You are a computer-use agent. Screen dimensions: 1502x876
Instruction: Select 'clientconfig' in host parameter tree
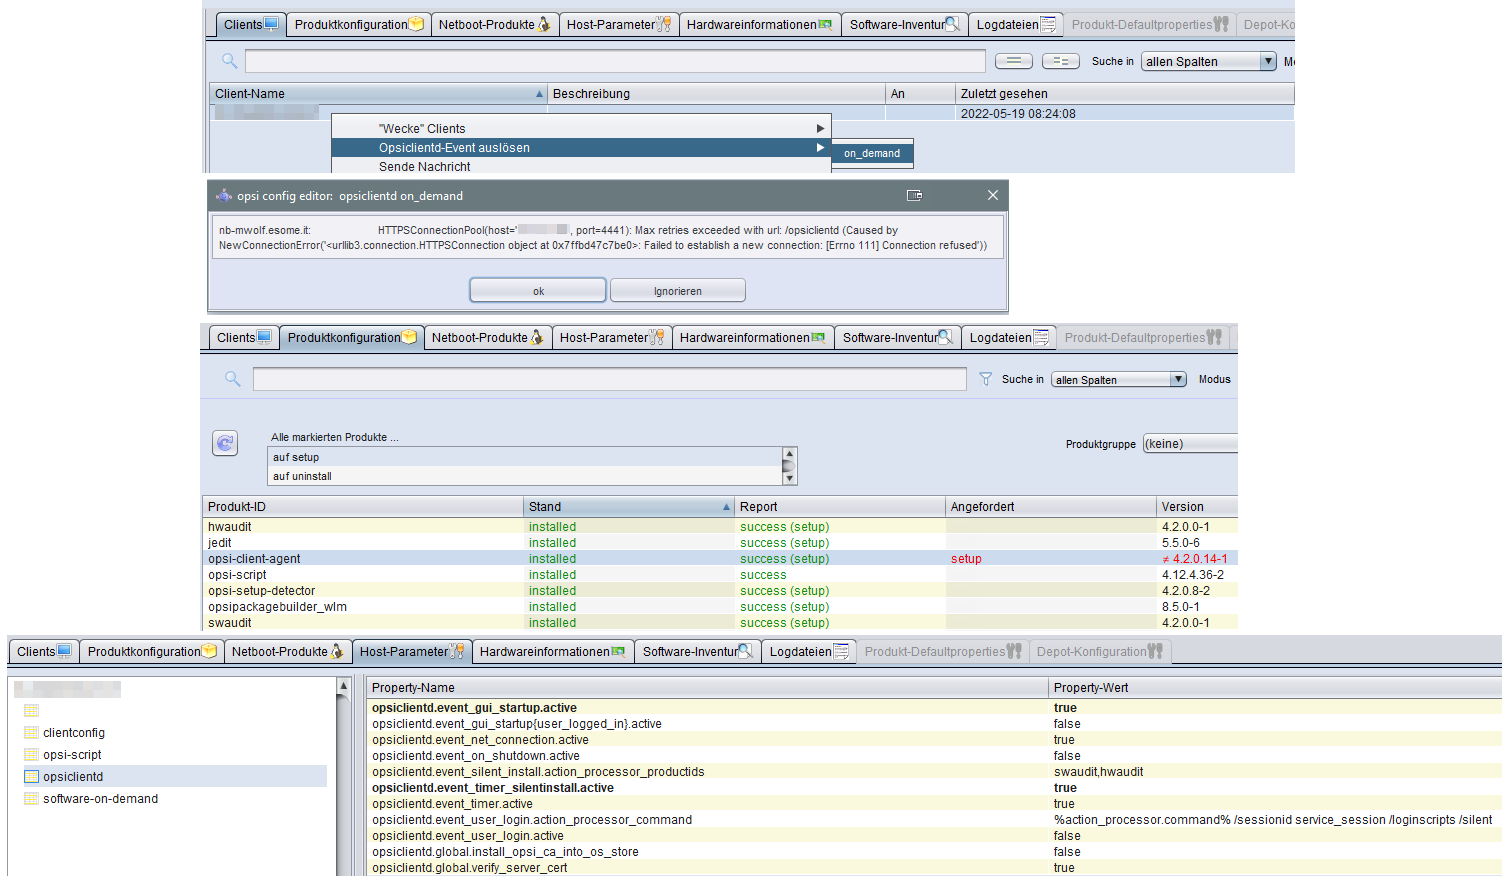[74, 733]
